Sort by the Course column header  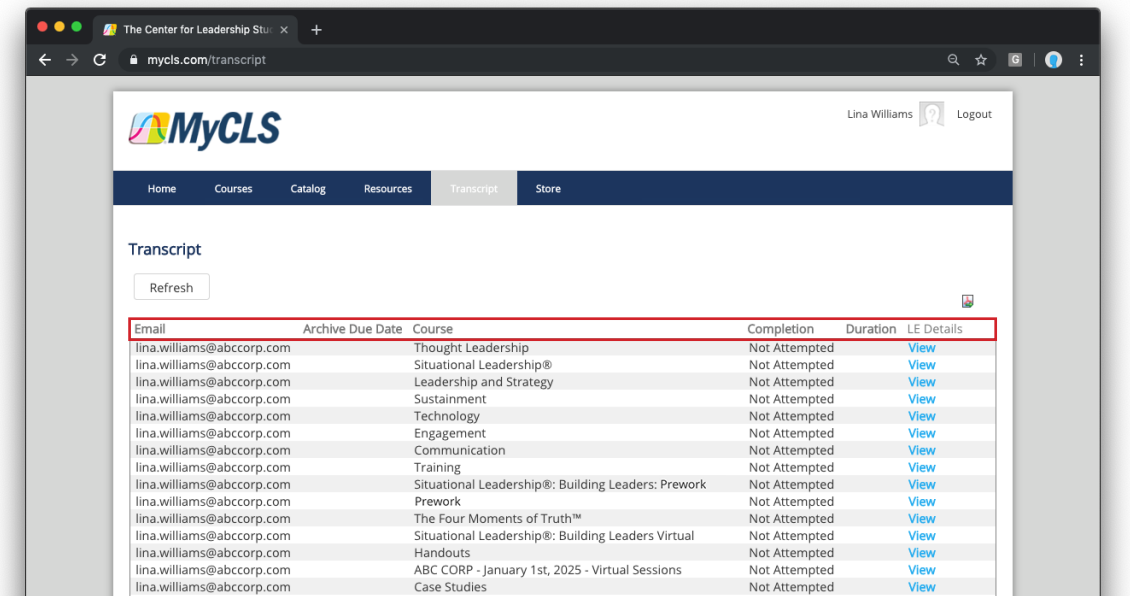432,329
